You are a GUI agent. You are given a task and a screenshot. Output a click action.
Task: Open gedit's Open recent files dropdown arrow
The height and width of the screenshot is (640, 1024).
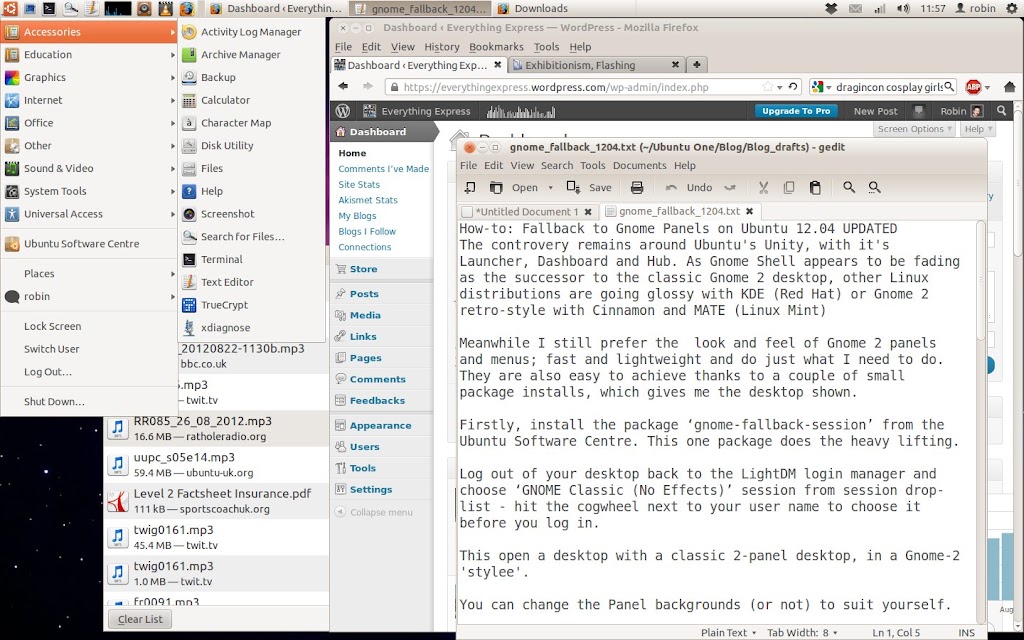(550, 188)
